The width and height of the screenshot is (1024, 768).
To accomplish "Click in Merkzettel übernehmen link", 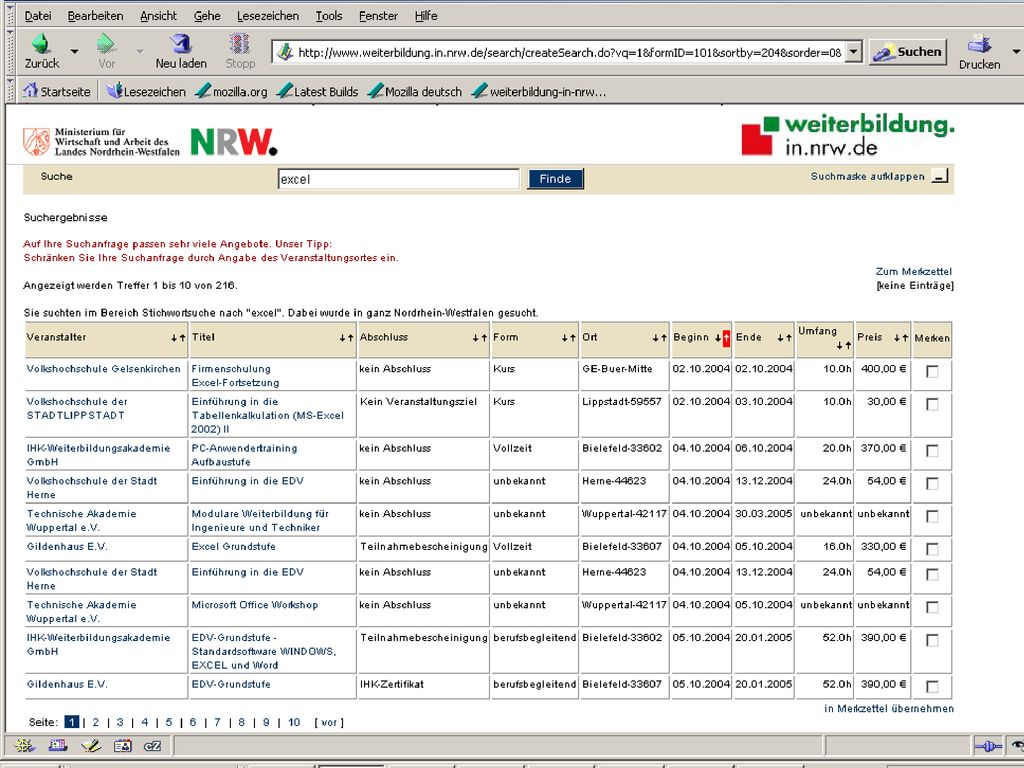I will point(889,709).
